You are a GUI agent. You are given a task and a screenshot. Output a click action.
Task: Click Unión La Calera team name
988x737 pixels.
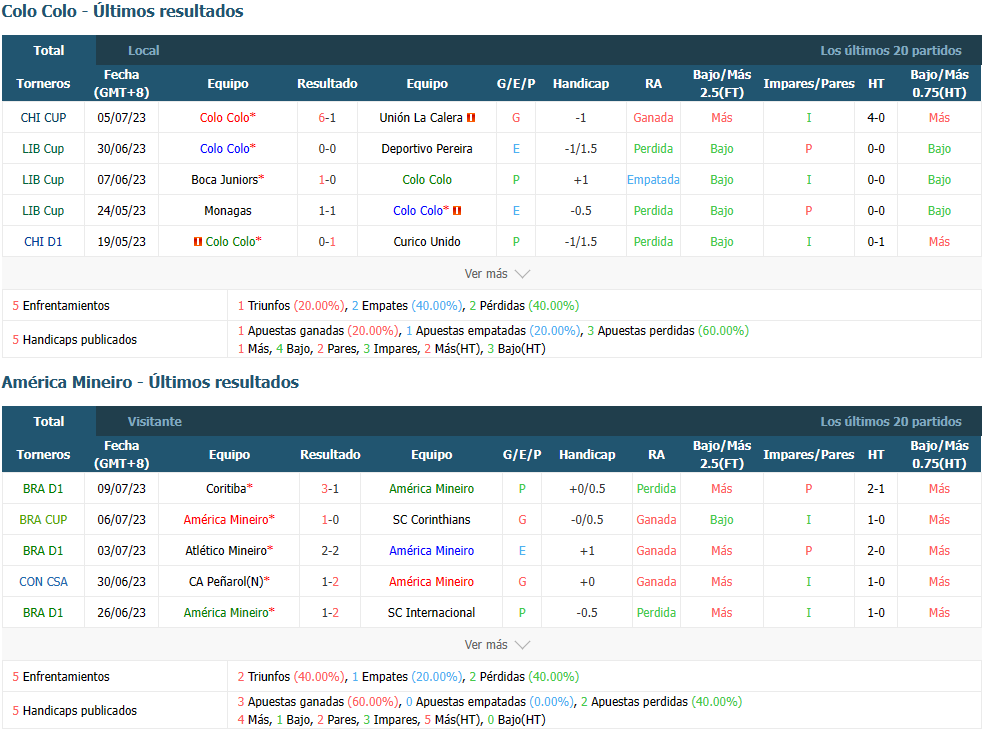421,118
